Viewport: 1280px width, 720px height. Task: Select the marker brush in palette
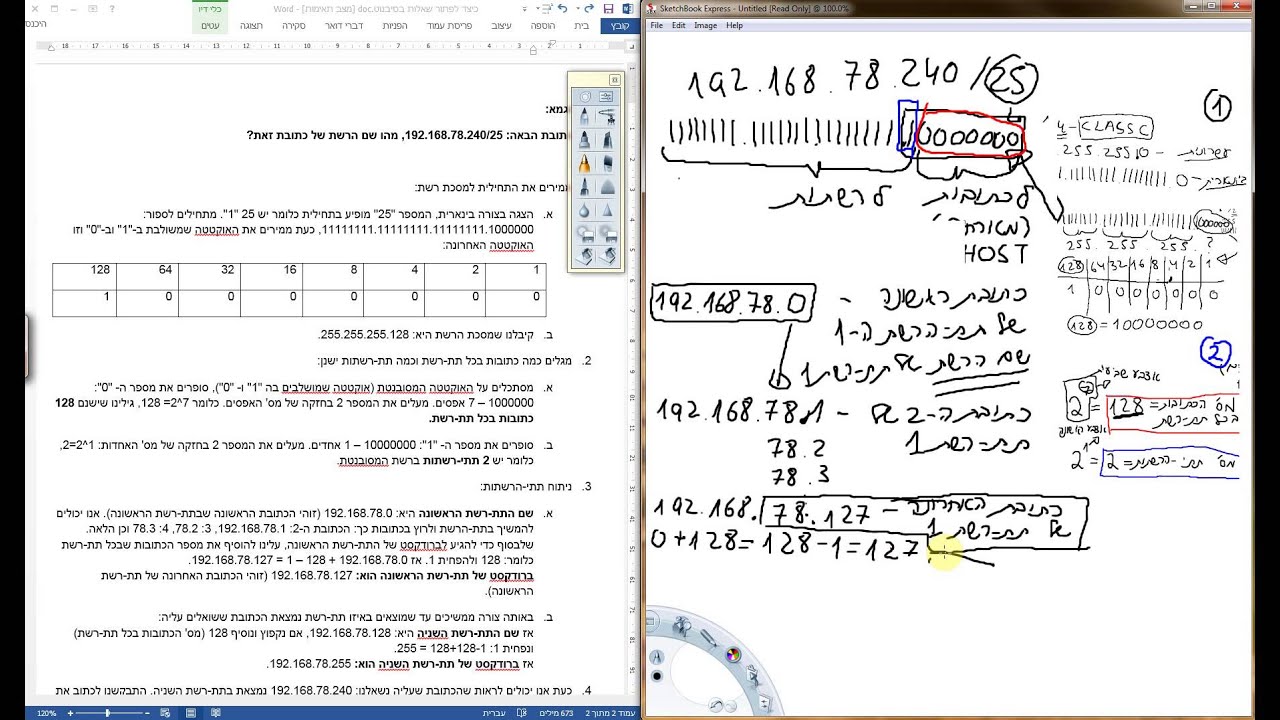(585, 140)
